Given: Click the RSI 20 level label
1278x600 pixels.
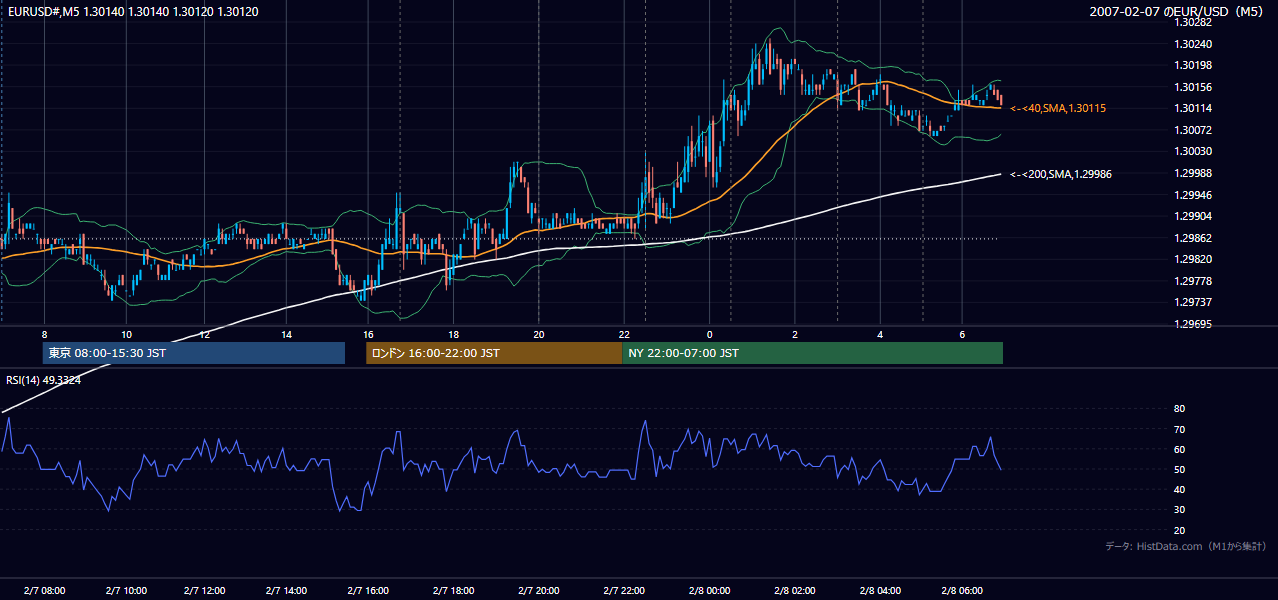Looking at the screenshot, I should pyautogui.click(x=1179, y=530).
